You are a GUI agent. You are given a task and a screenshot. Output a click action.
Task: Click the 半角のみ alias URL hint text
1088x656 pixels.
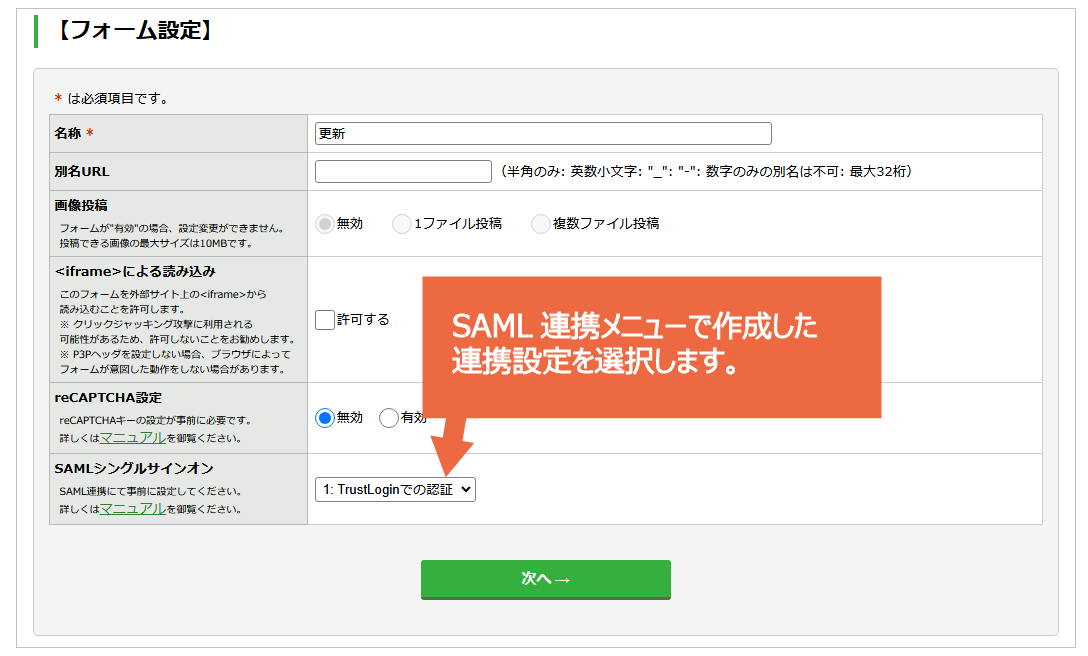click(x=706, y=171)
